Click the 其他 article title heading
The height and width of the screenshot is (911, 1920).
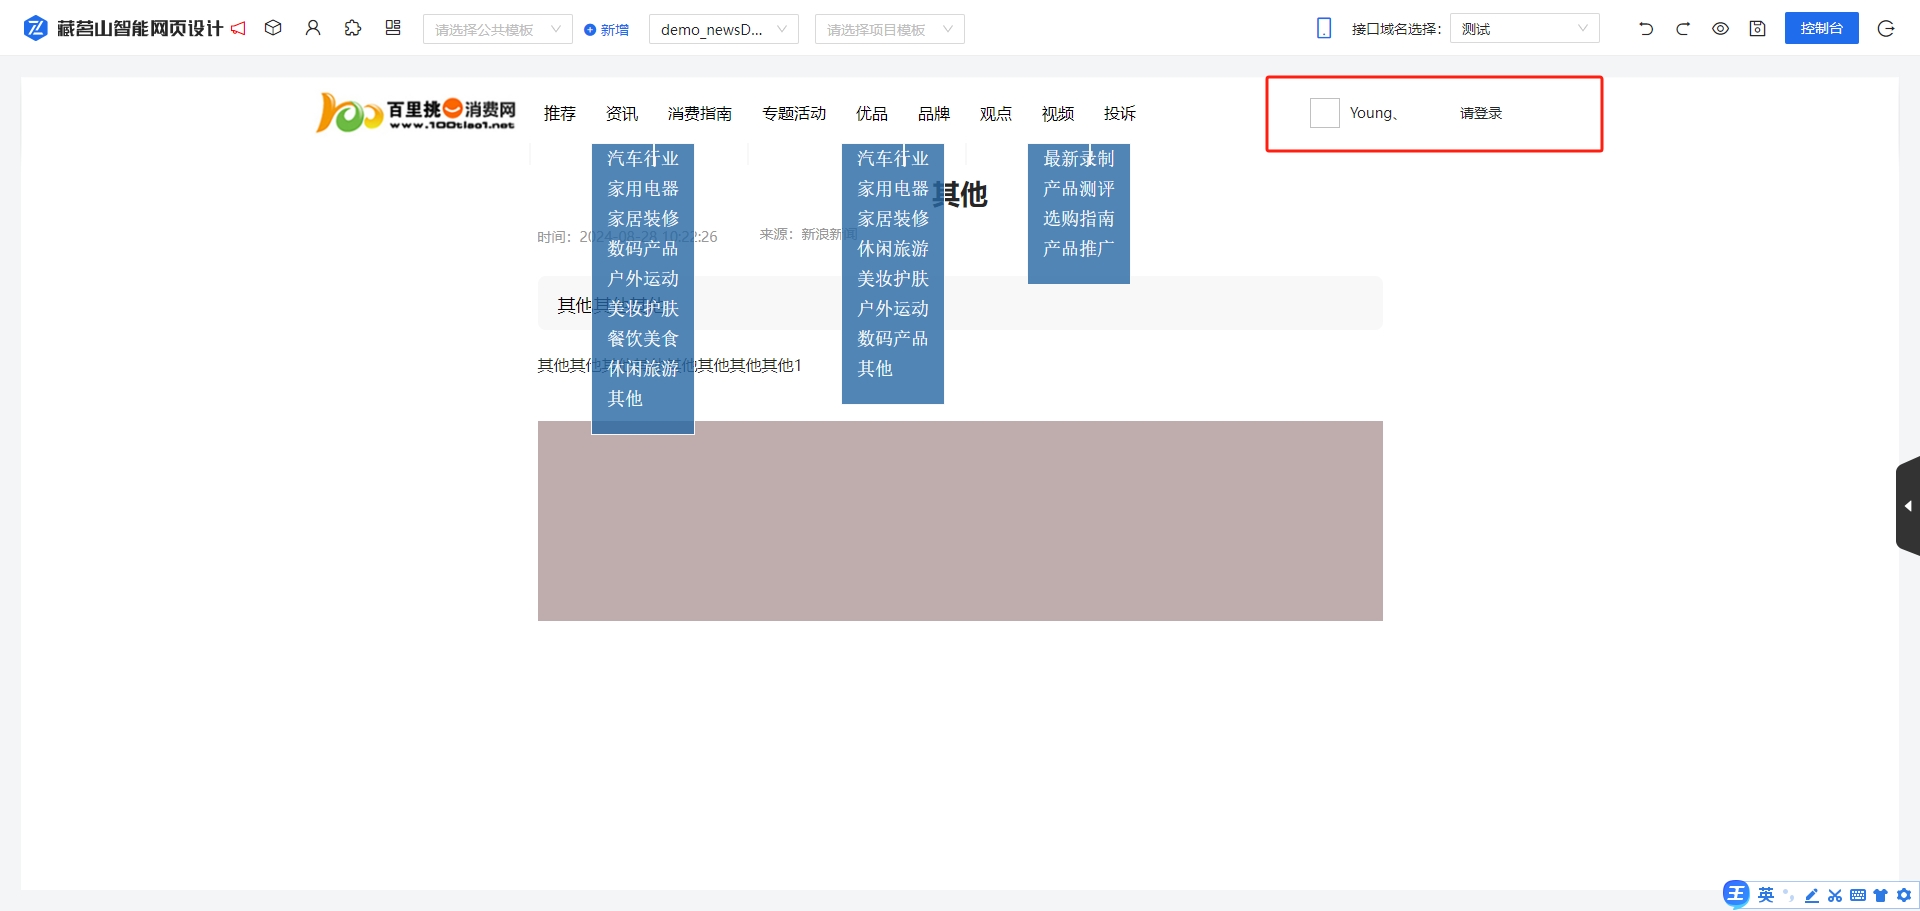click(x=960, y=194)
